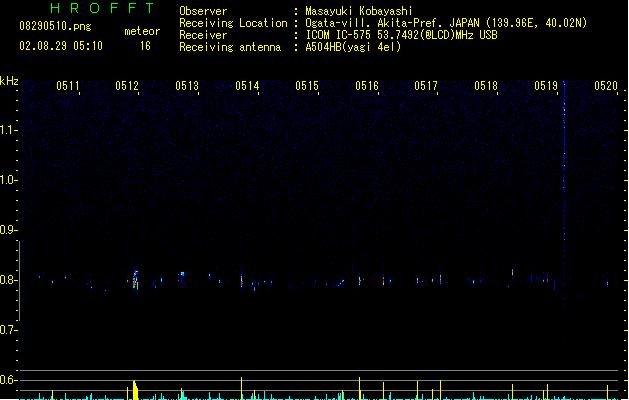Image resolution: width=629 pixels, height=400 pixels.
Task: Click the 0.6 kHz axis label
Action: pyautogui.click(x=8, y=380)
